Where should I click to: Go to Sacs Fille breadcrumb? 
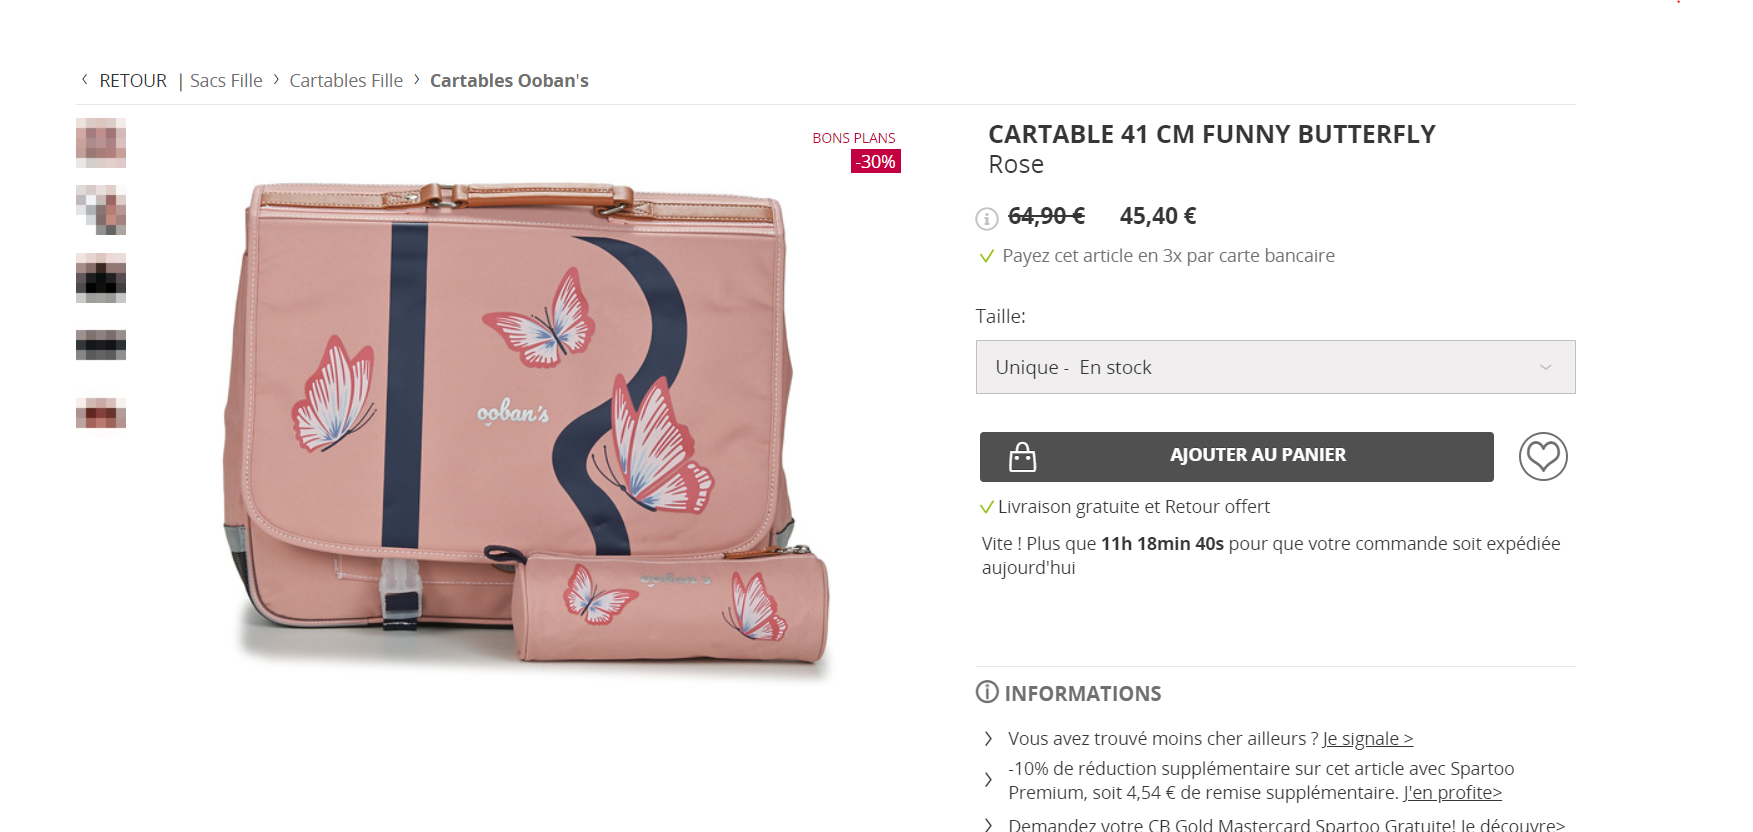click(226, 81)
